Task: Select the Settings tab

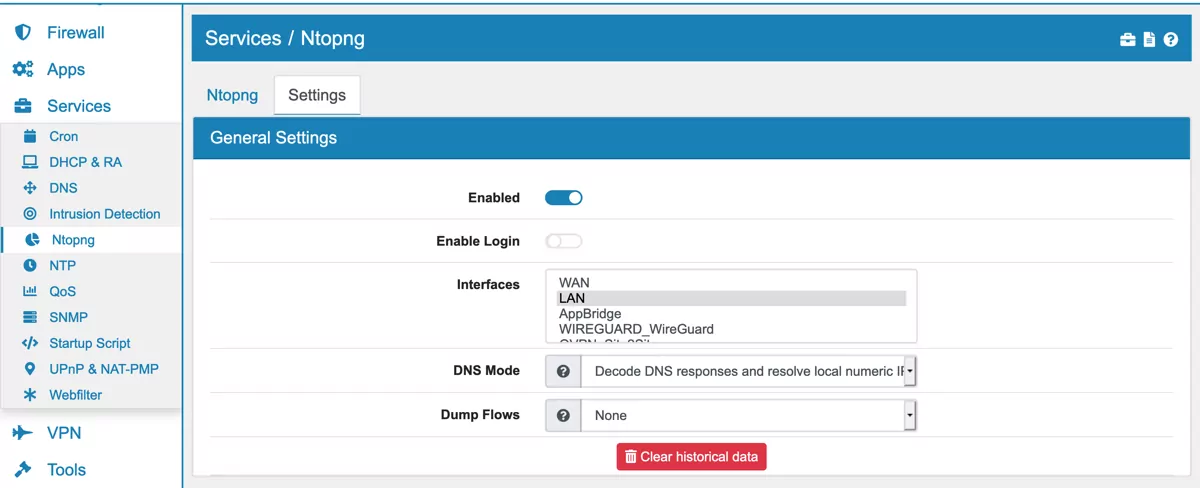Action: click(x=317, y=95)
